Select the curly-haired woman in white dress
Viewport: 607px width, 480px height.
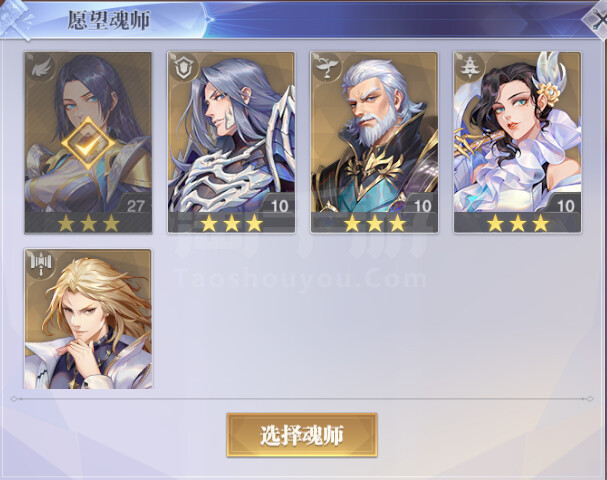[x=518, y=142]
